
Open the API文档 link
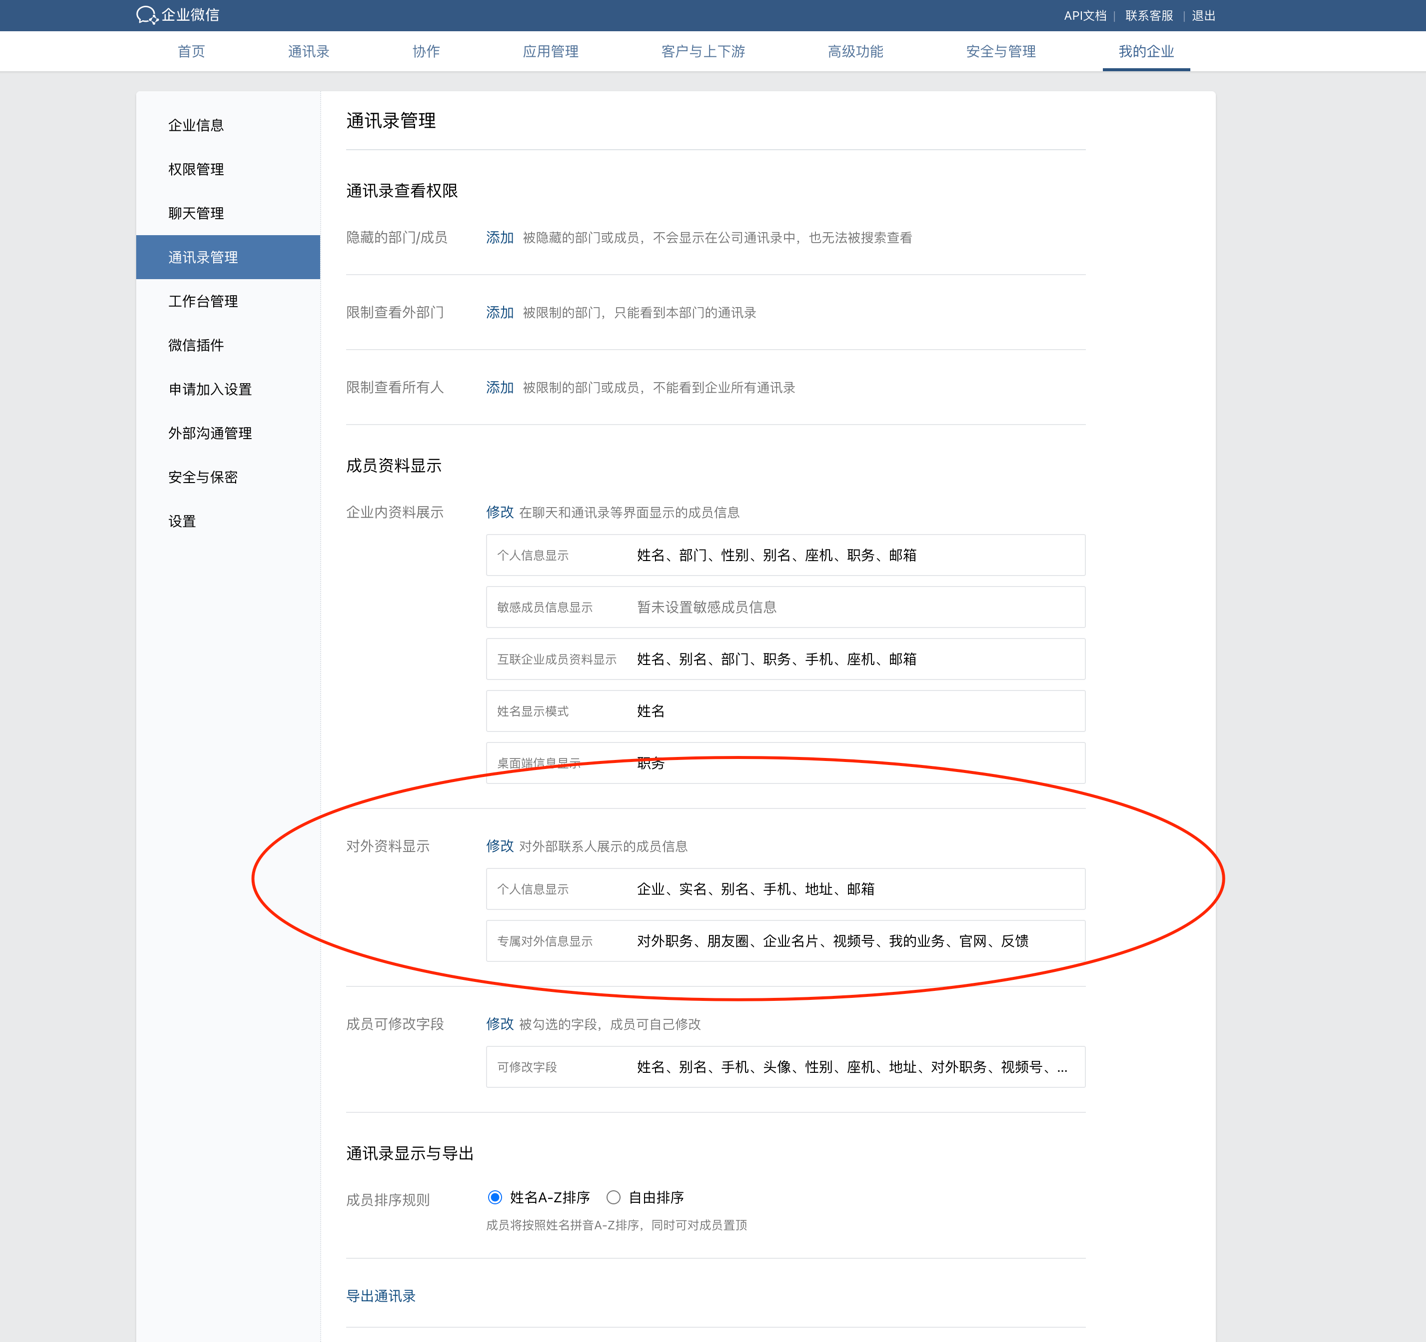(1085, 16)
